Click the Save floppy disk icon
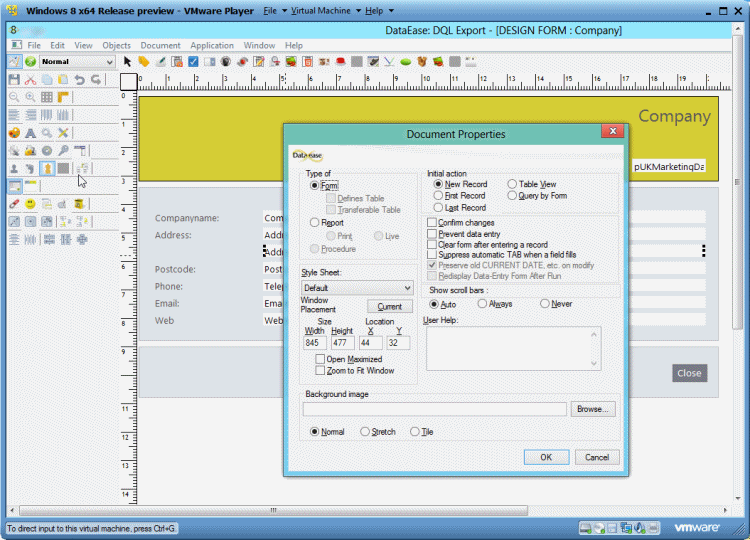The height and width of the screenshot is (540, 750). click(x=14, y=79)
